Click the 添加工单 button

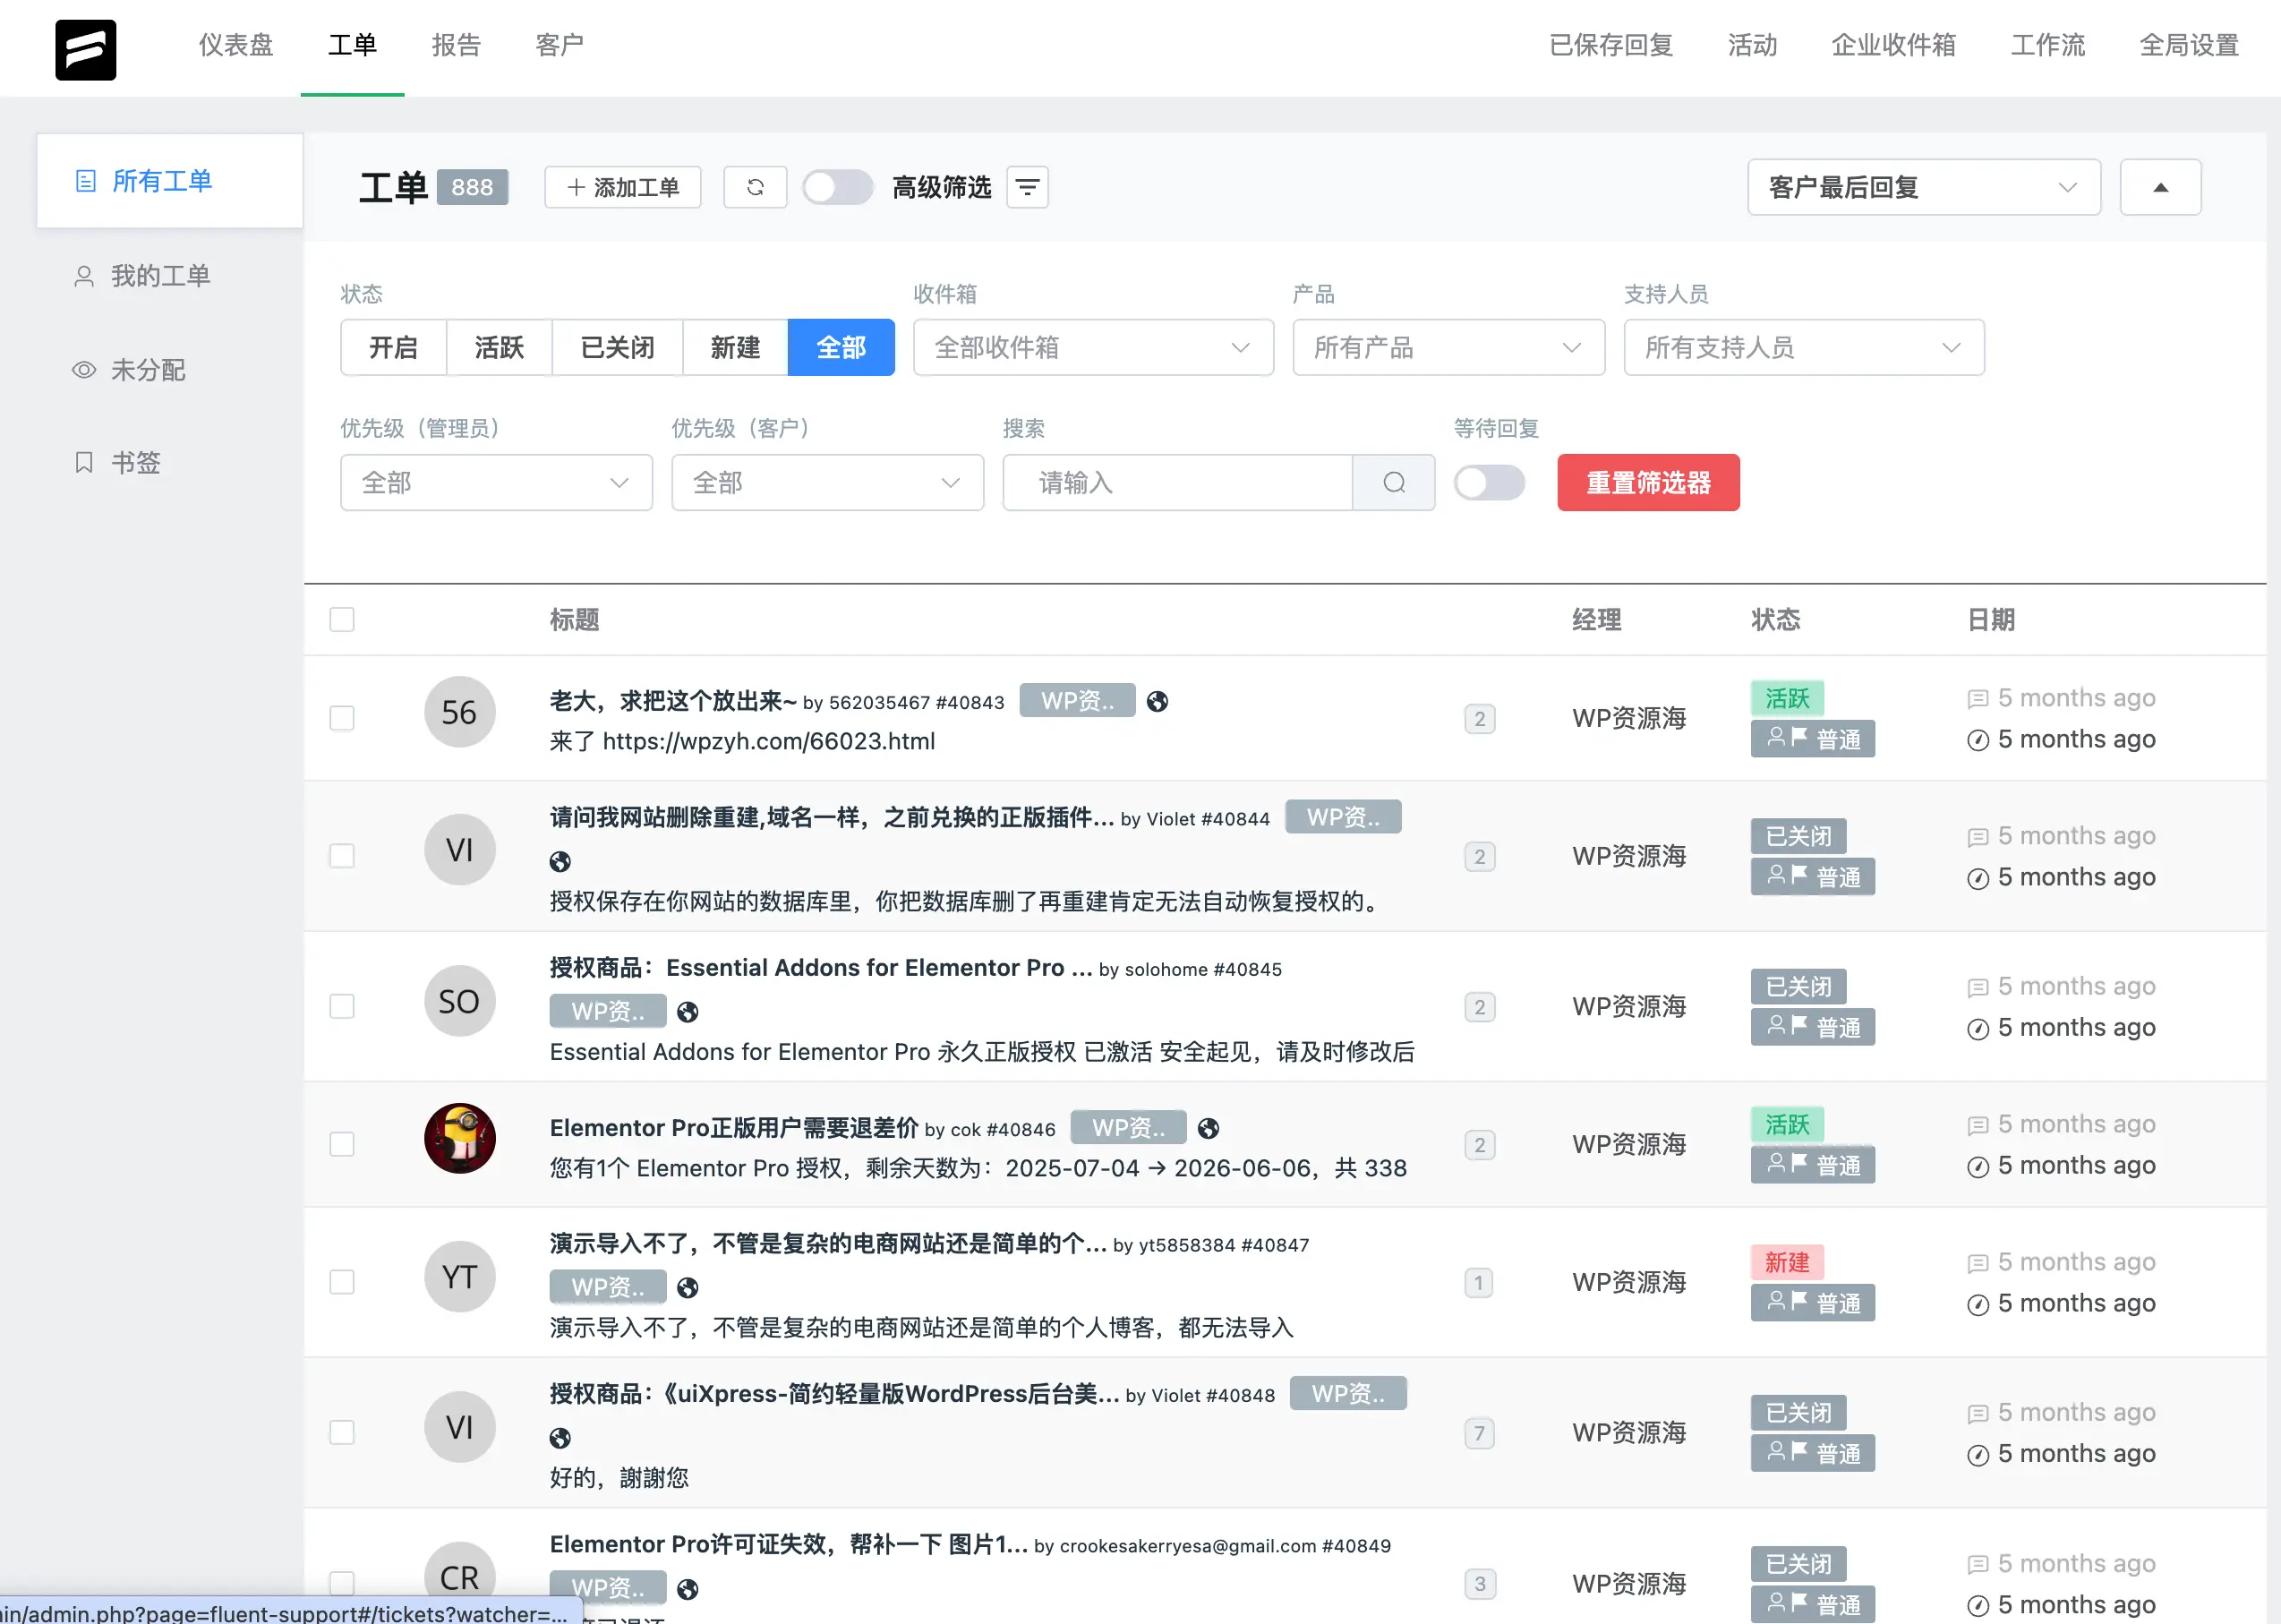622,187
